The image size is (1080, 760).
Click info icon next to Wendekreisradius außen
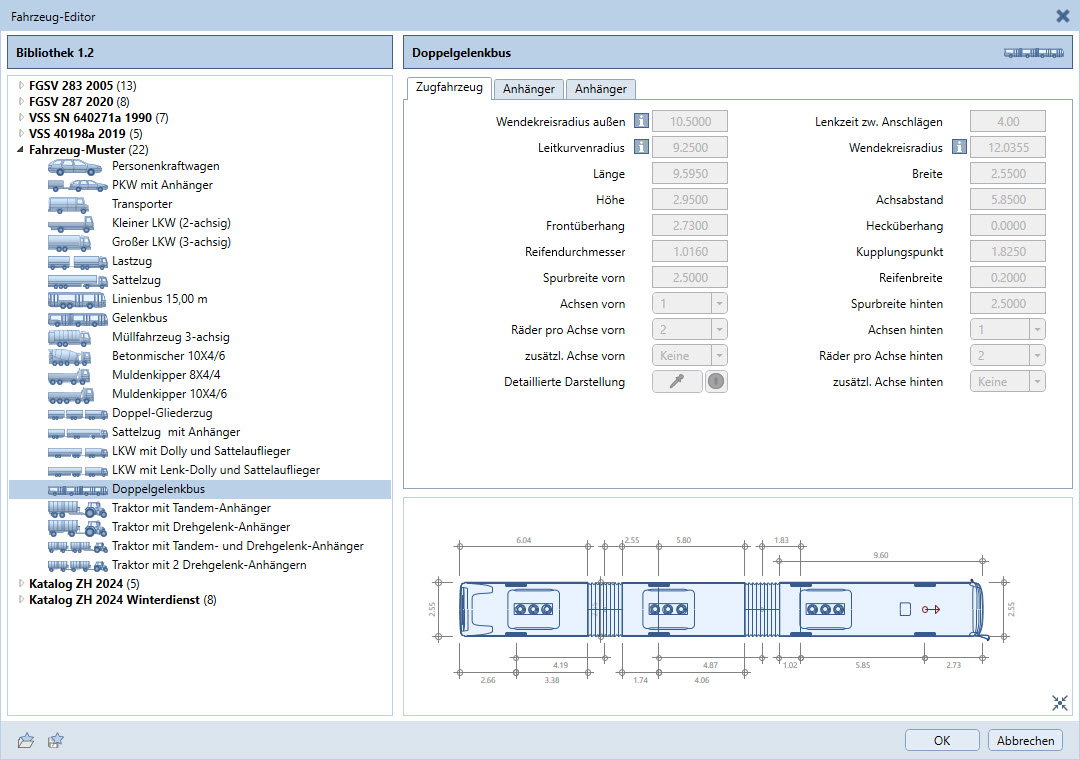(x=641, y=121)
